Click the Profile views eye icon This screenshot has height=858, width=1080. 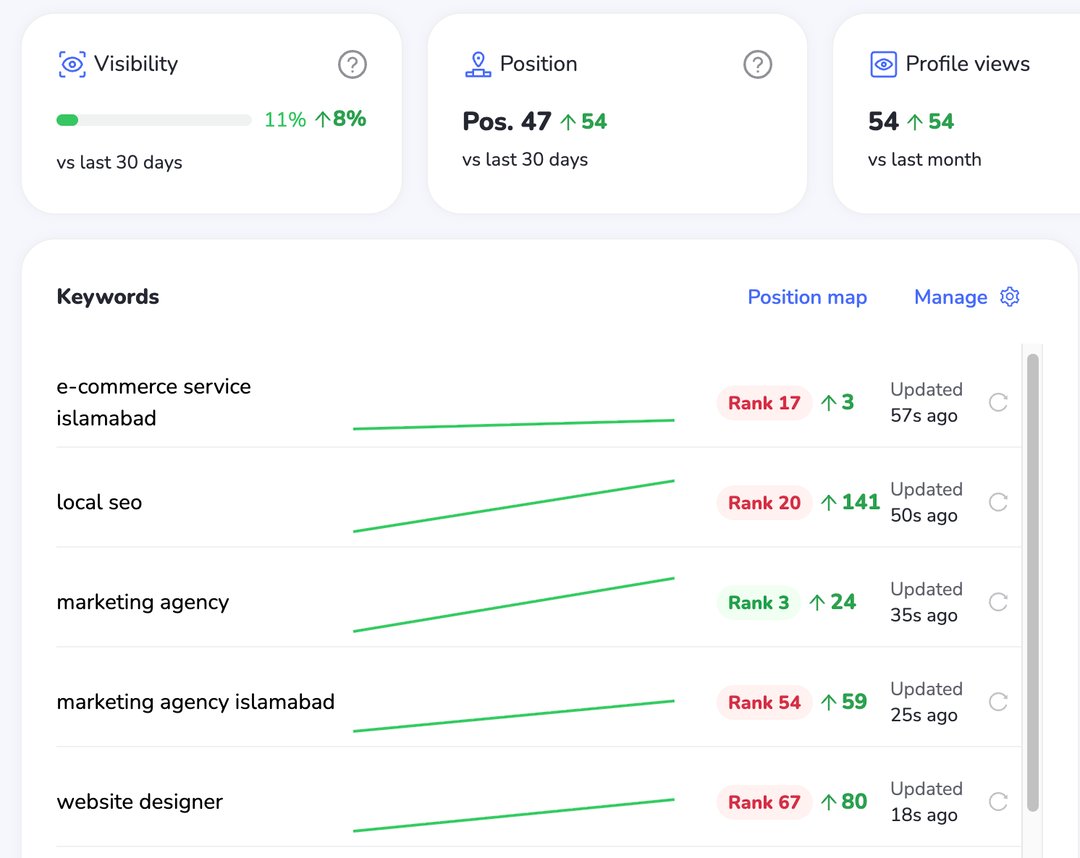[x=883, y=65]
